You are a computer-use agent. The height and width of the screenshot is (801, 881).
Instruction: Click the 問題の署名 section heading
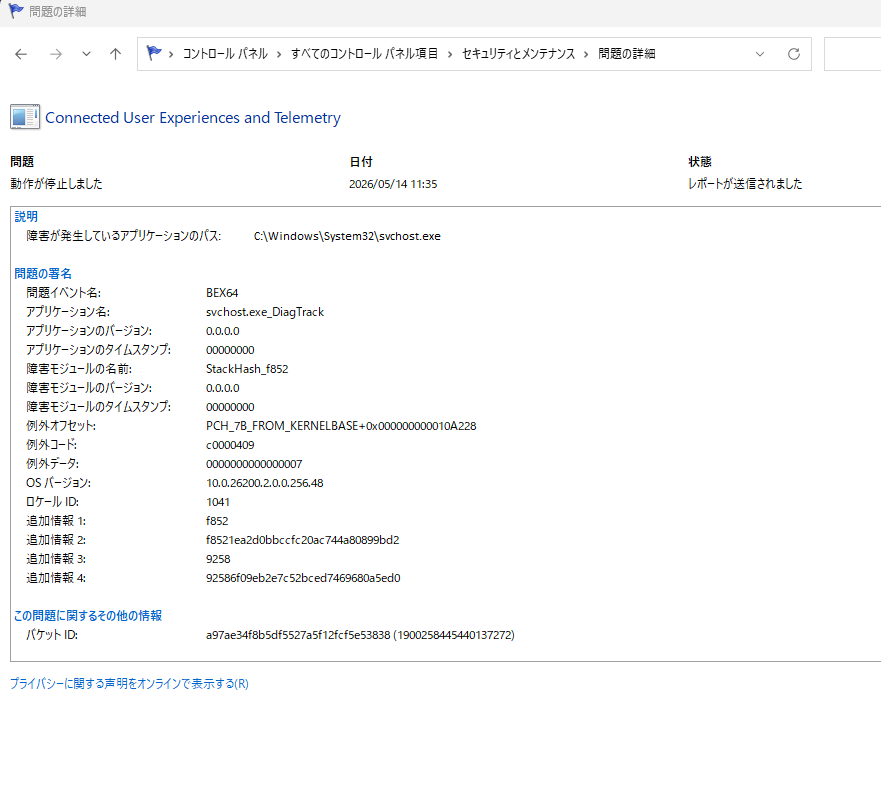[x=43, y=274]
